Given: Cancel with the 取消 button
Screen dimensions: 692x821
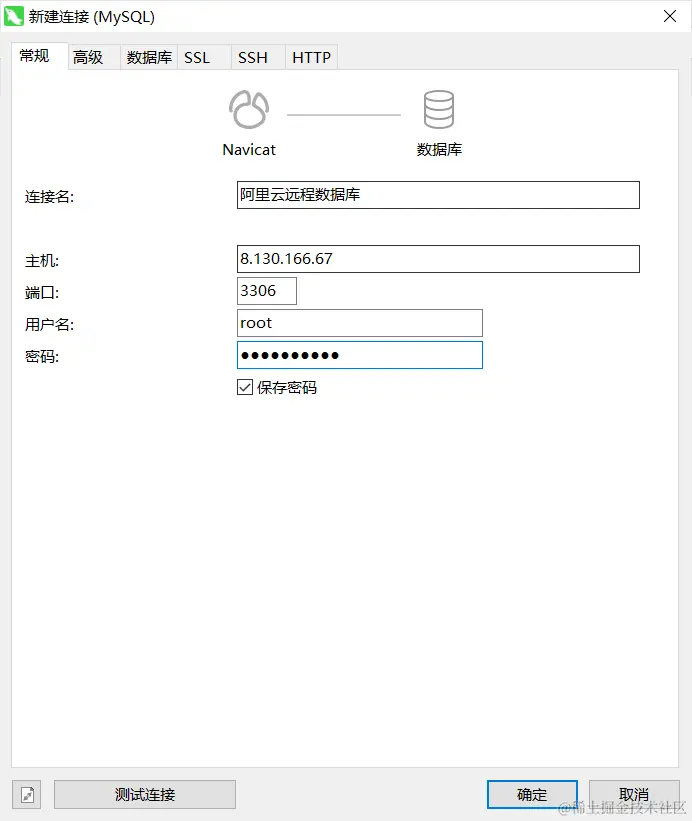Looking at the screenshot, I should (x=634, y=795).
